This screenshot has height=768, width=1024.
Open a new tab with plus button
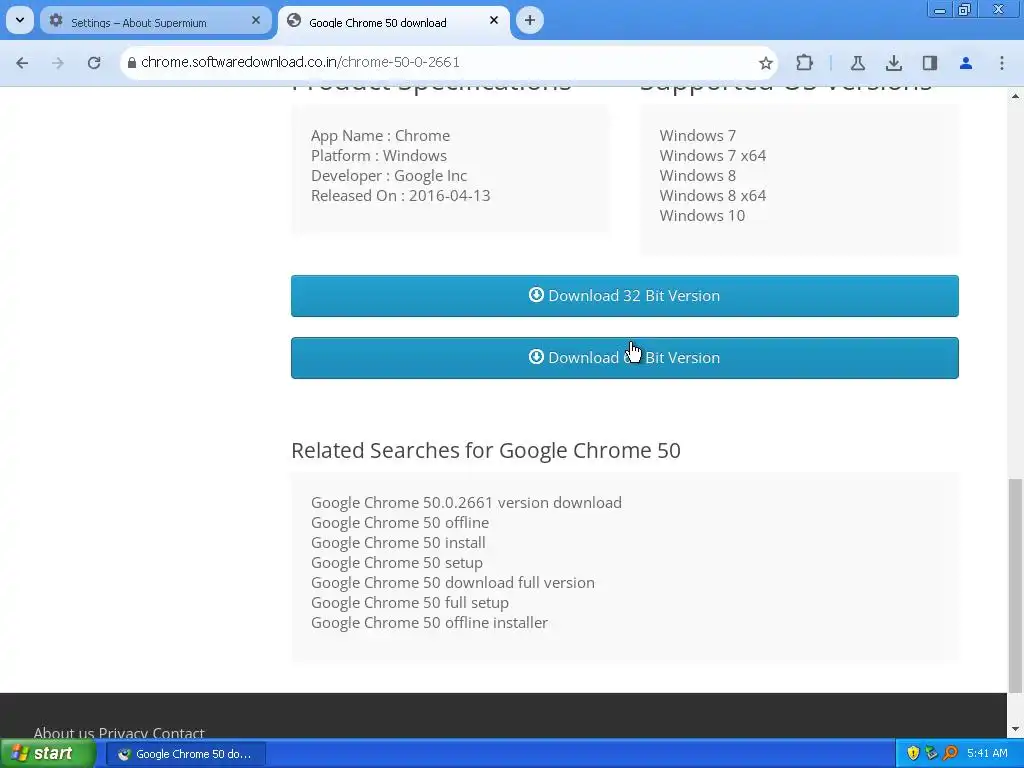(530, 20)
